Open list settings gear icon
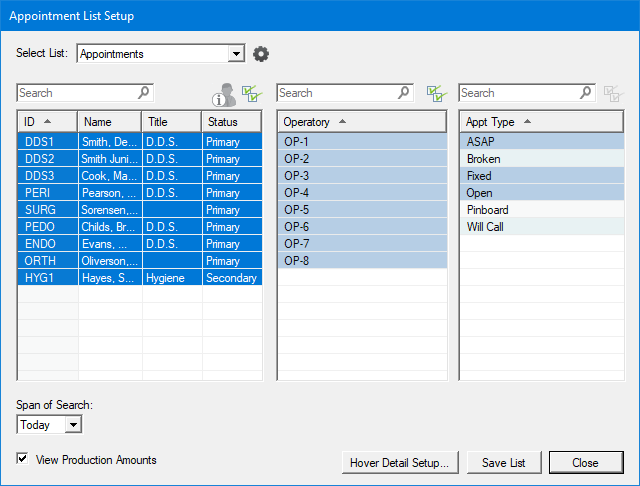The width and height of the screenshot is (640, 486). 262,54
